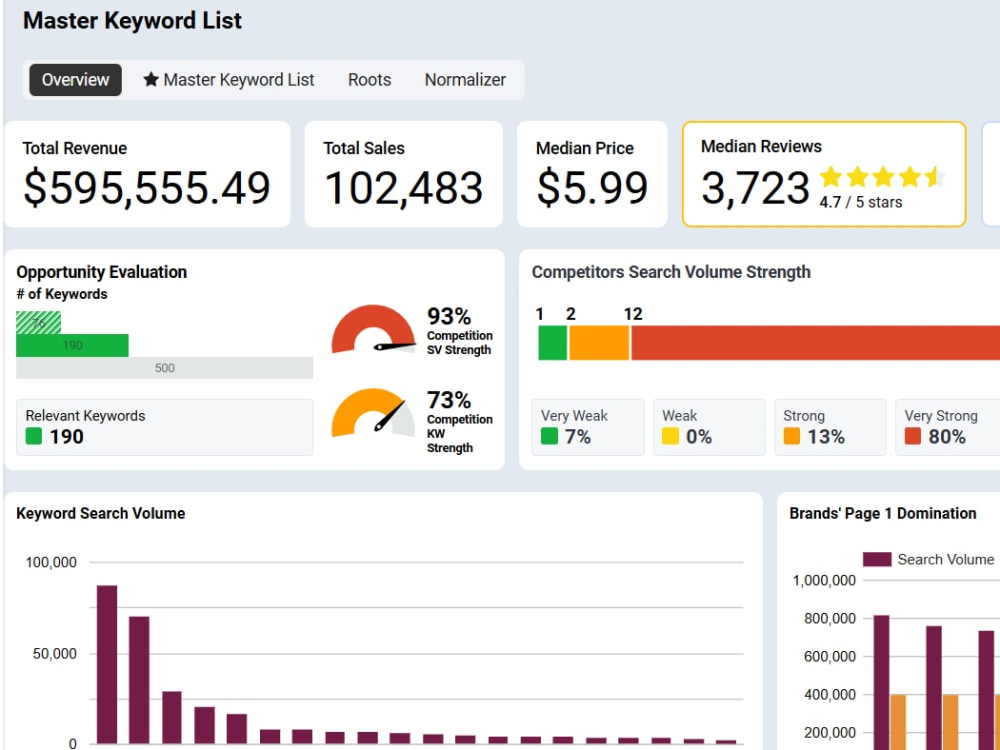The width and height of the screenshot is (1000, 750).
Task: Switch to the Overview tab
Action: tap(75, 80)
